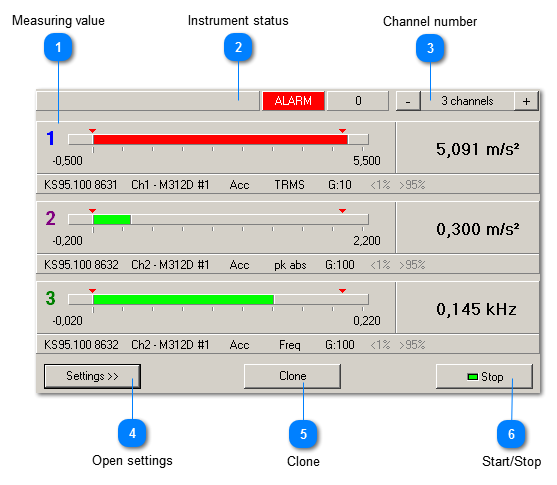Click the blue annotation marker 3
Viewport: 557px width, 485px height.
click(430, 48)
